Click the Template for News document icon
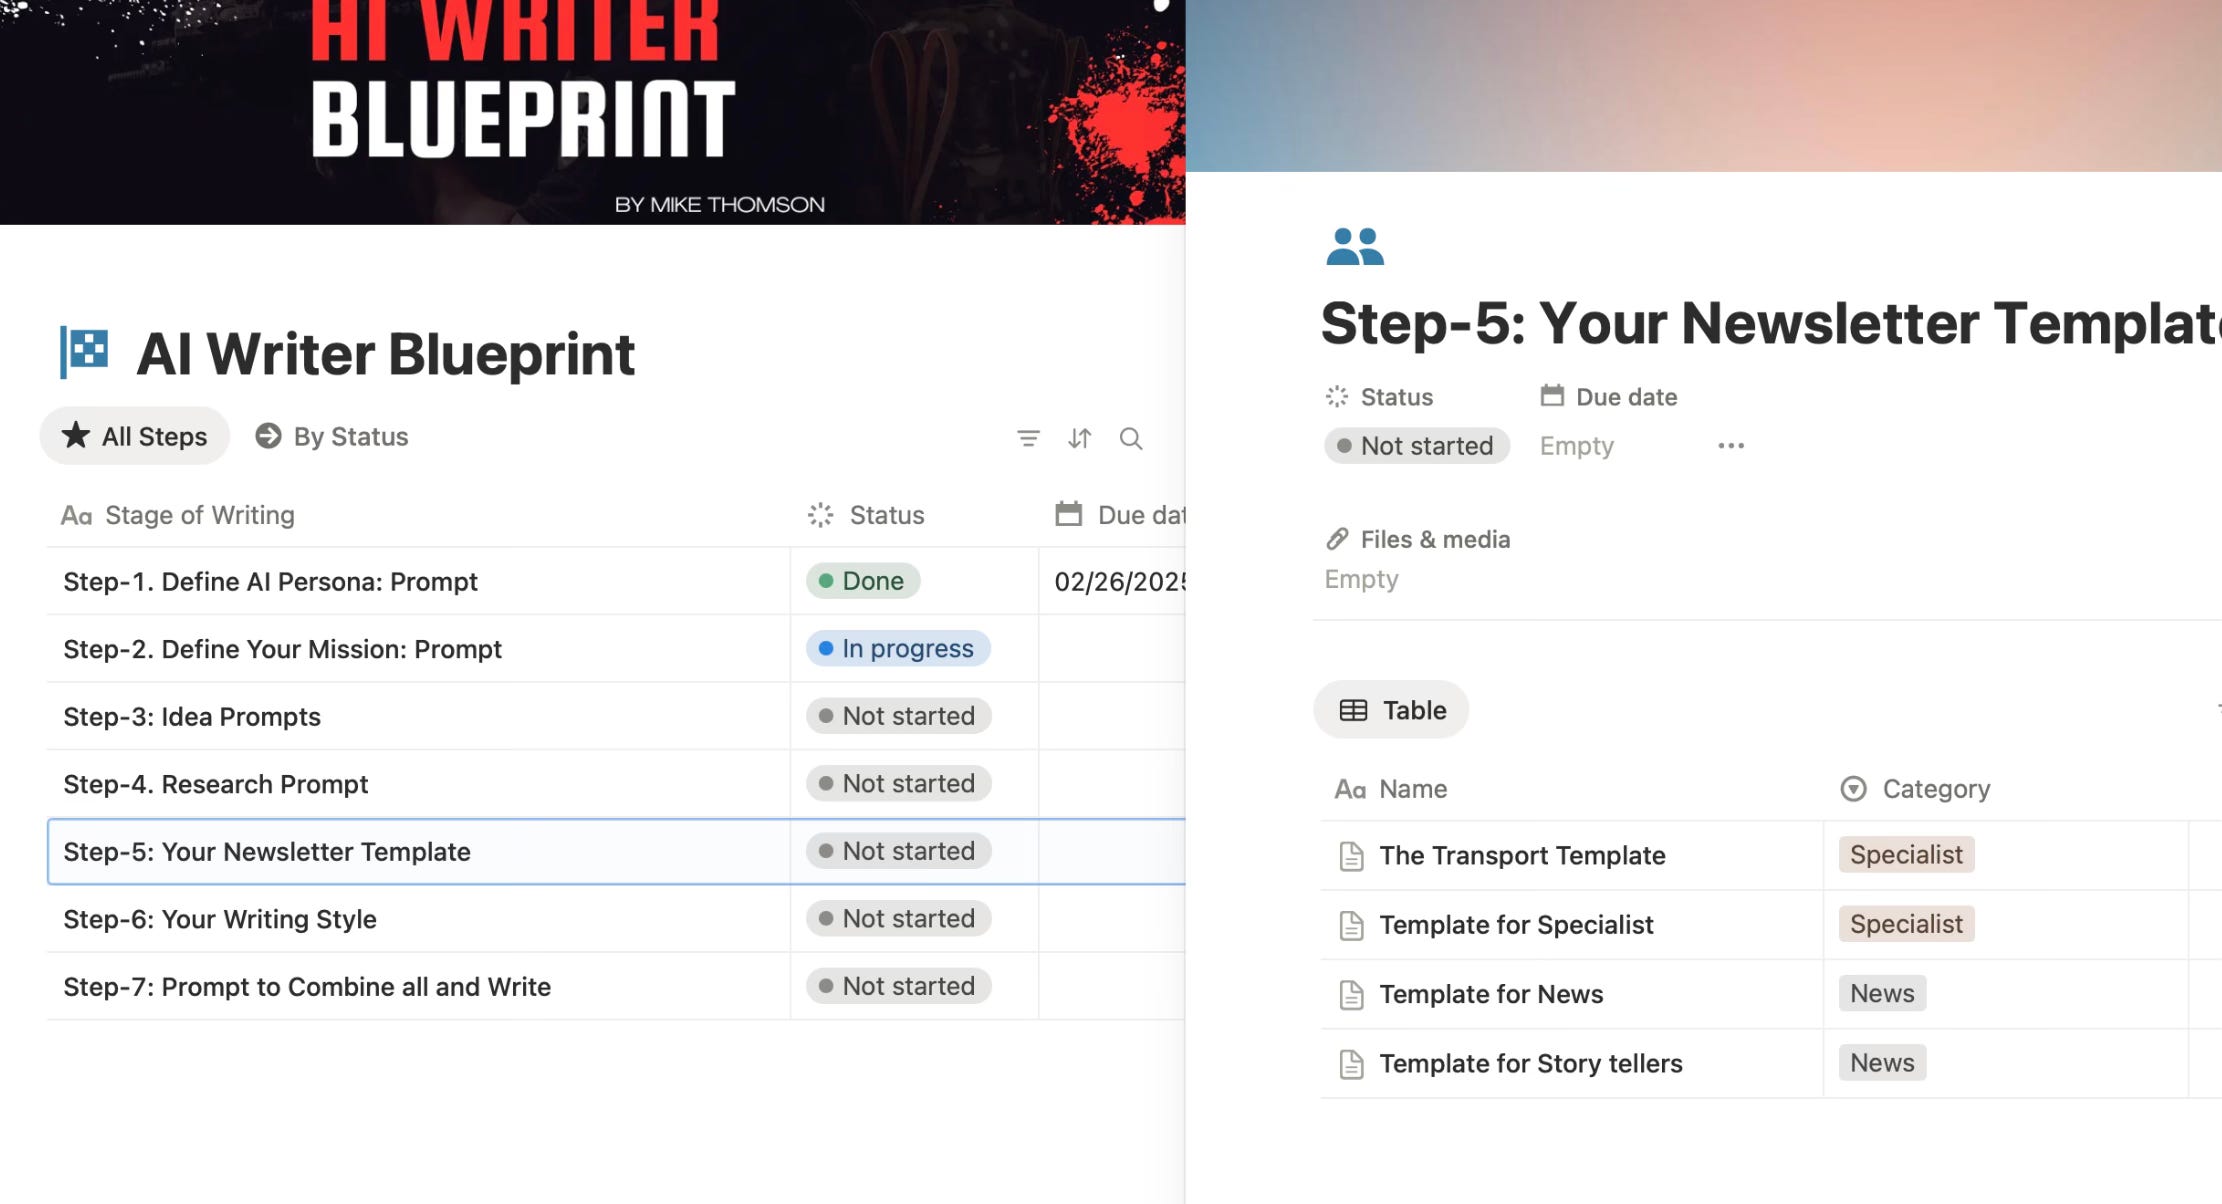This screenshot has width=2222, height=1204. click(x=1351, y=995)
